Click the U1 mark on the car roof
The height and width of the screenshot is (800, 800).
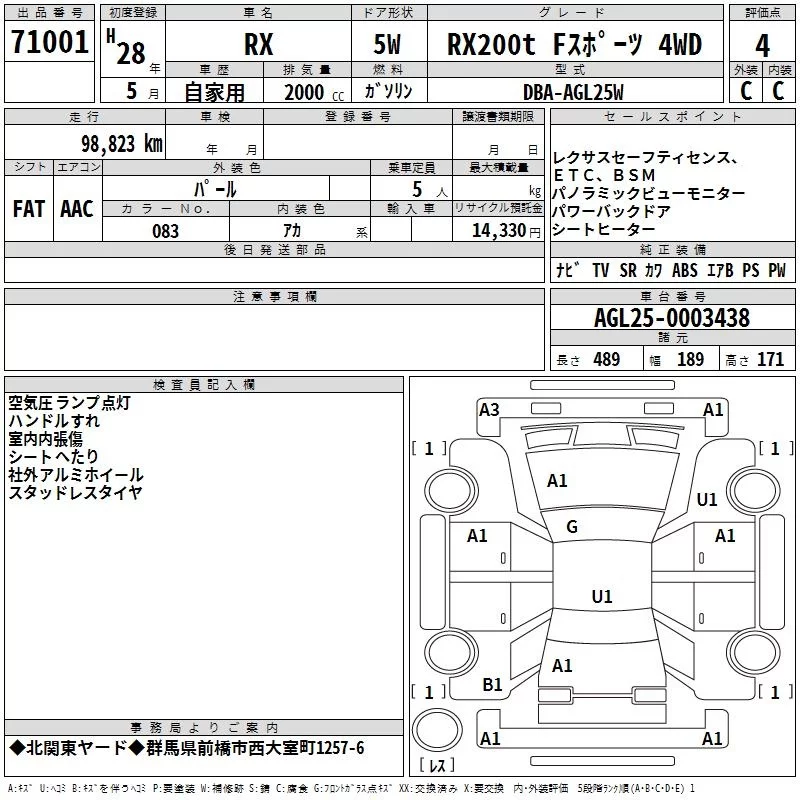(601, 597)
